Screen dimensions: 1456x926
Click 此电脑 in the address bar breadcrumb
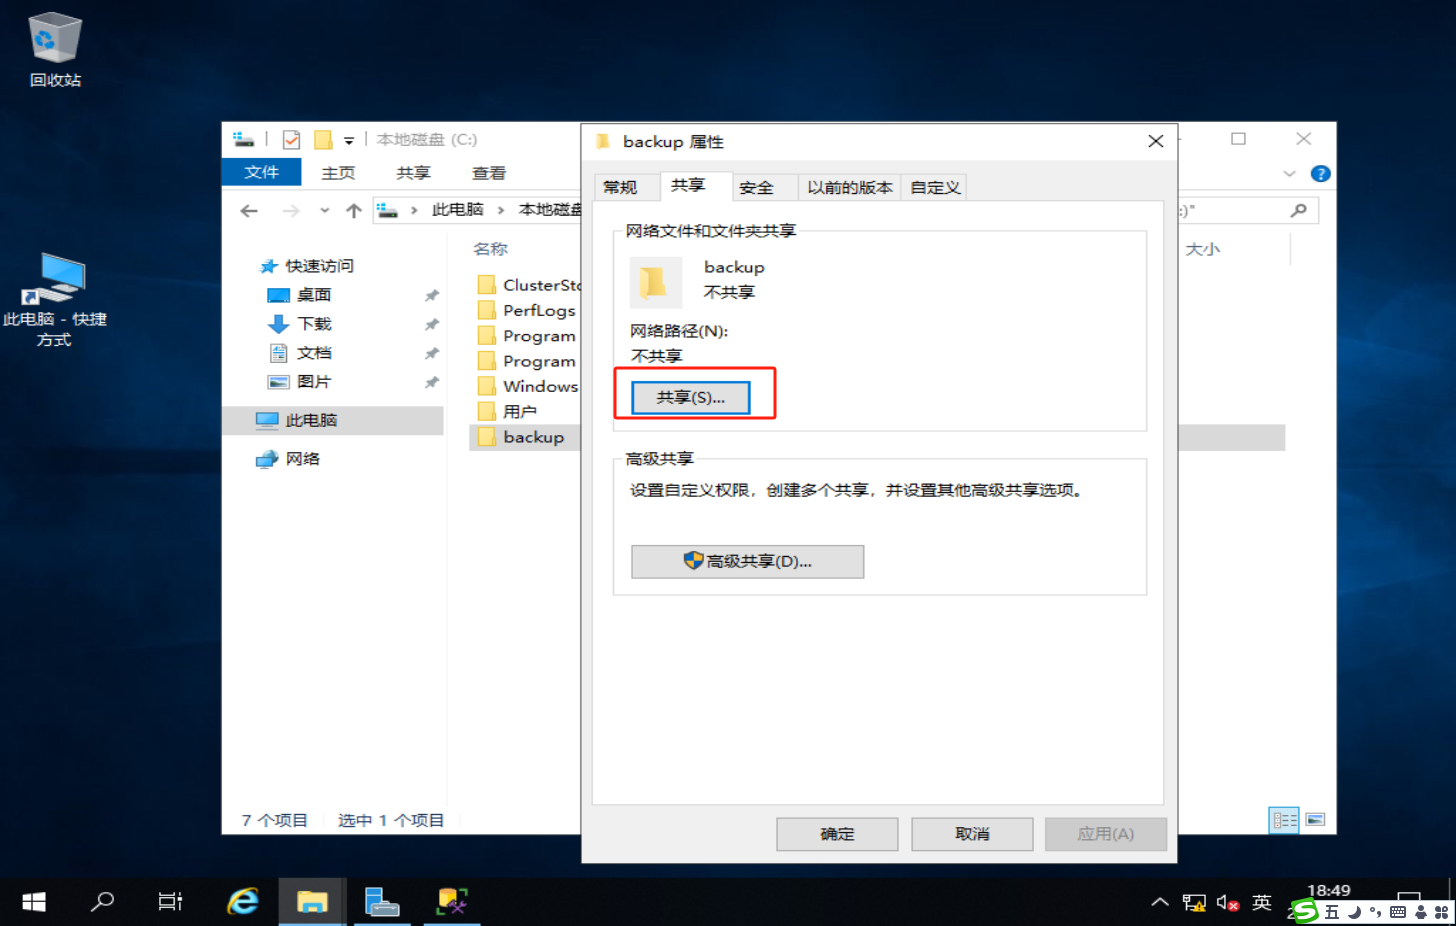click(458, 210)
